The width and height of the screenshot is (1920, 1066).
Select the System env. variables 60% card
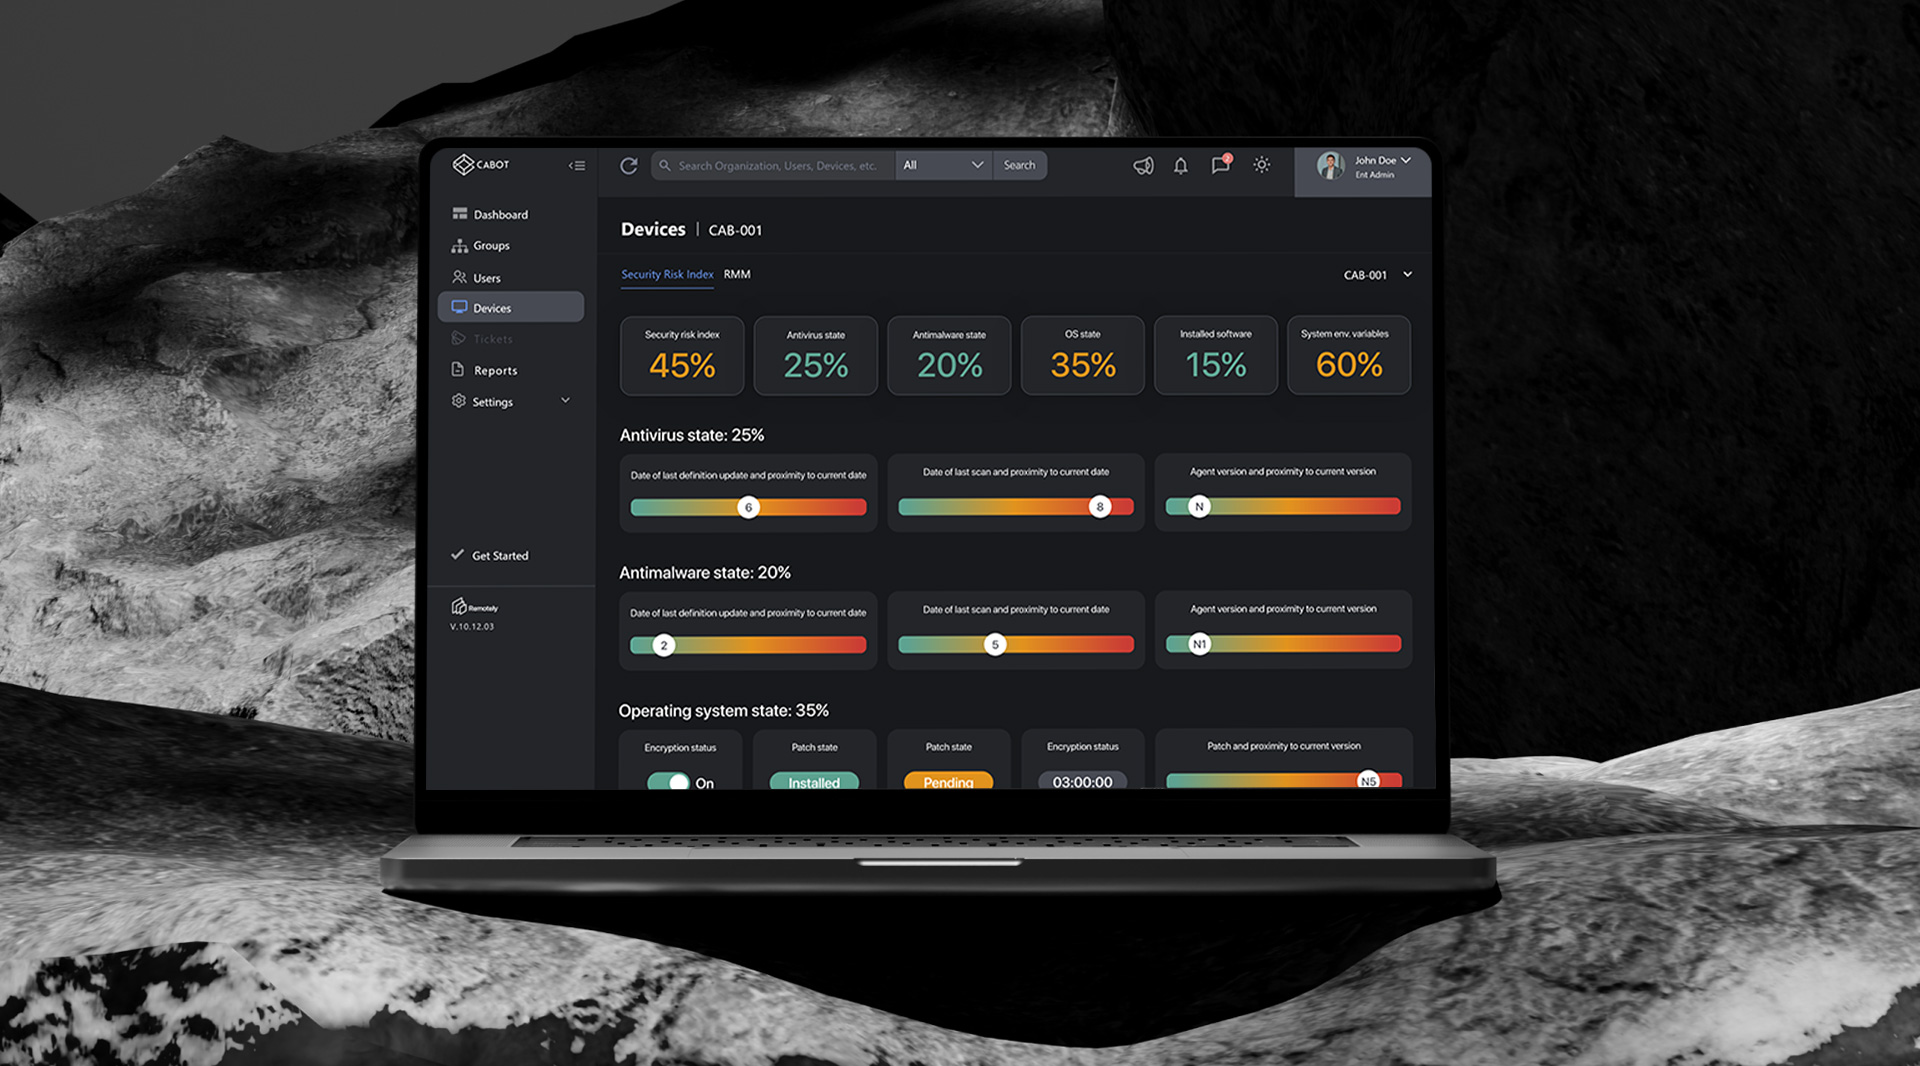coord(1348,356)
